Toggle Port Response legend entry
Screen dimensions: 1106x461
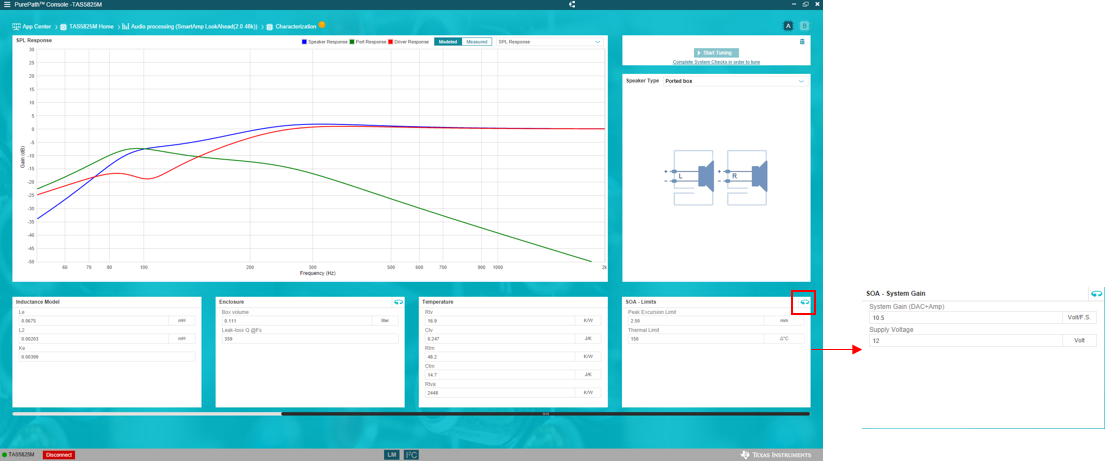[x=367, y=42]
